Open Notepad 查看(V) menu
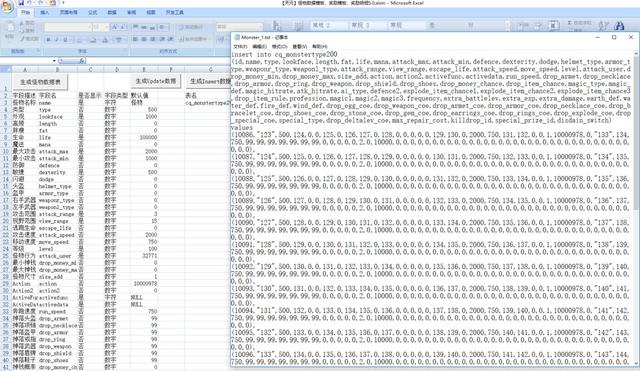The width and height of the screenshot is (640, 371). tap(300, 47)
